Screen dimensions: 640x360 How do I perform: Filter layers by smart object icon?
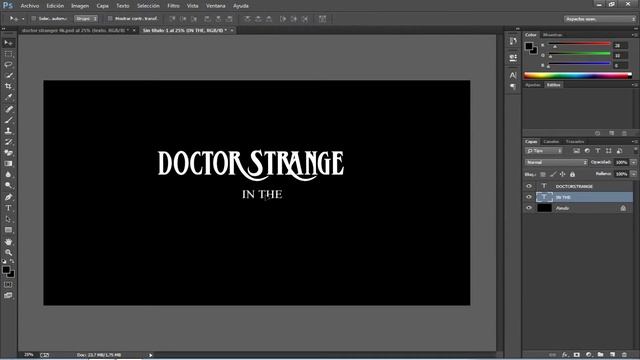619,151
